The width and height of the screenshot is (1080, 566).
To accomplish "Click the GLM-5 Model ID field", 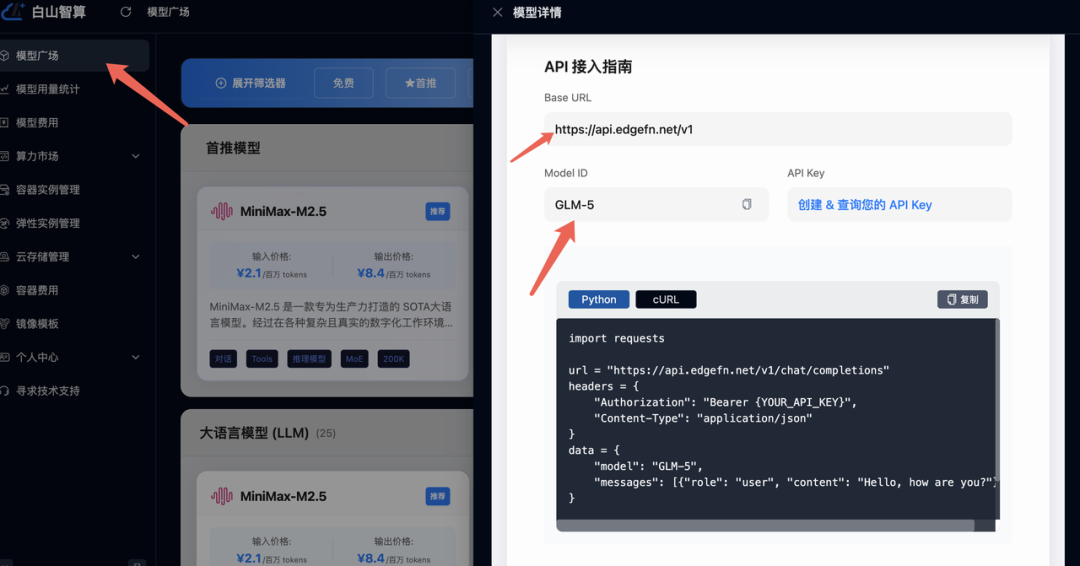I will pos(656,205).
